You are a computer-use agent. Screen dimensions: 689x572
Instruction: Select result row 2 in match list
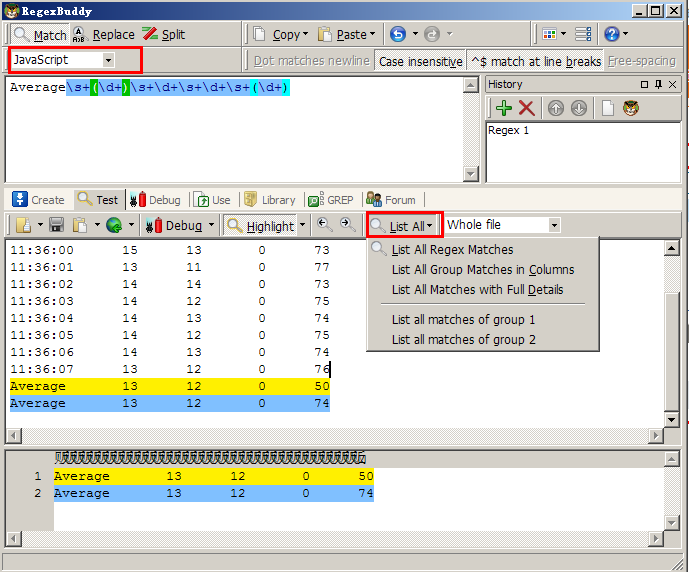tap(214, 493)
